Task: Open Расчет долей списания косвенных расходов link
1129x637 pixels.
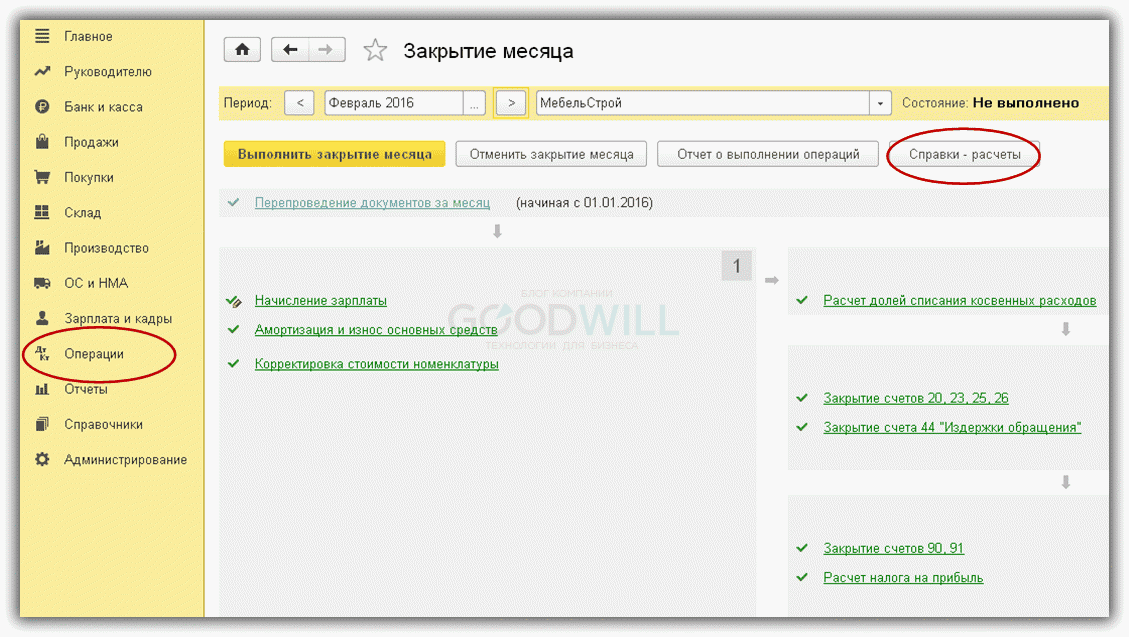Action: click(x=960, y=300)
